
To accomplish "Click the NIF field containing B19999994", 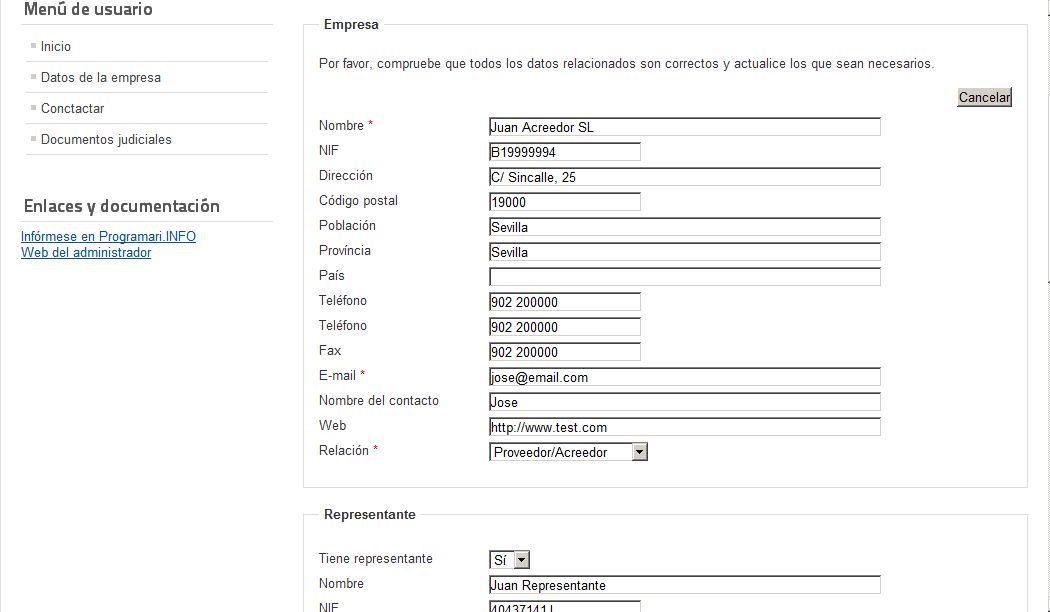I will click(563, 151).
